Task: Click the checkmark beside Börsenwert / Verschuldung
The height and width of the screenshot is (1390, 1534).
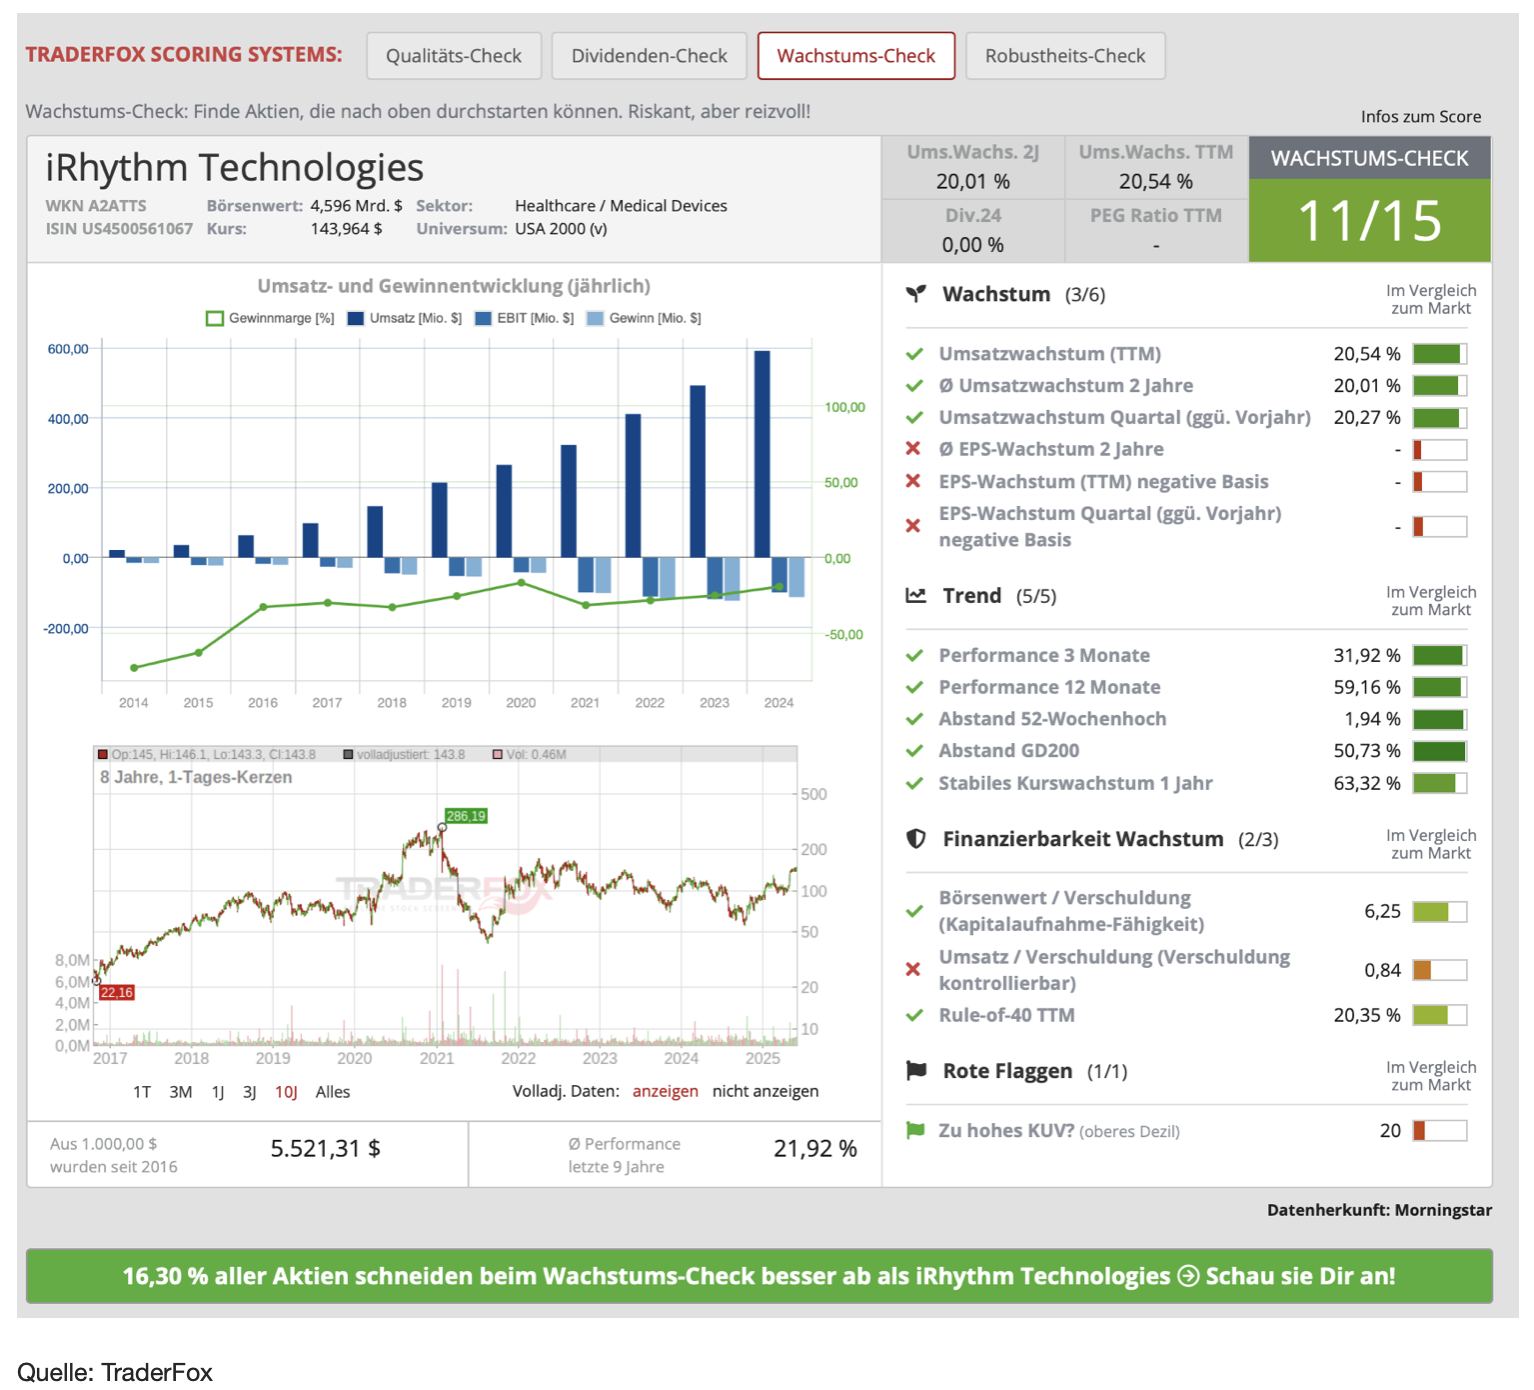Action: click(x=914, y=911)
